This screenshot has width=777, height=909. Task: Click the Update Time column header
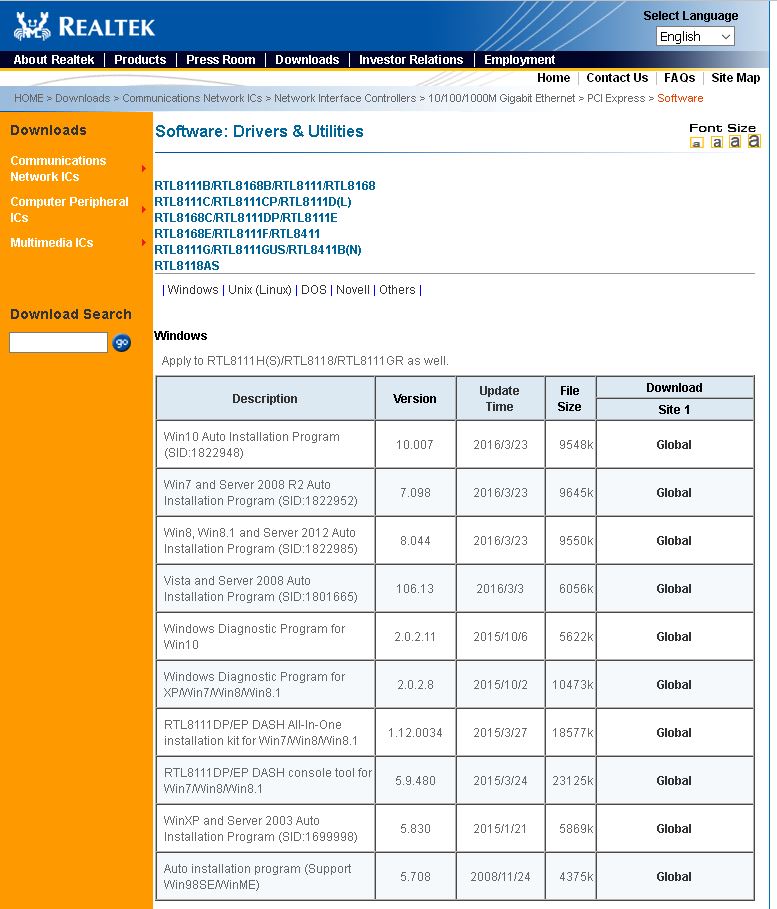(500, 399)
